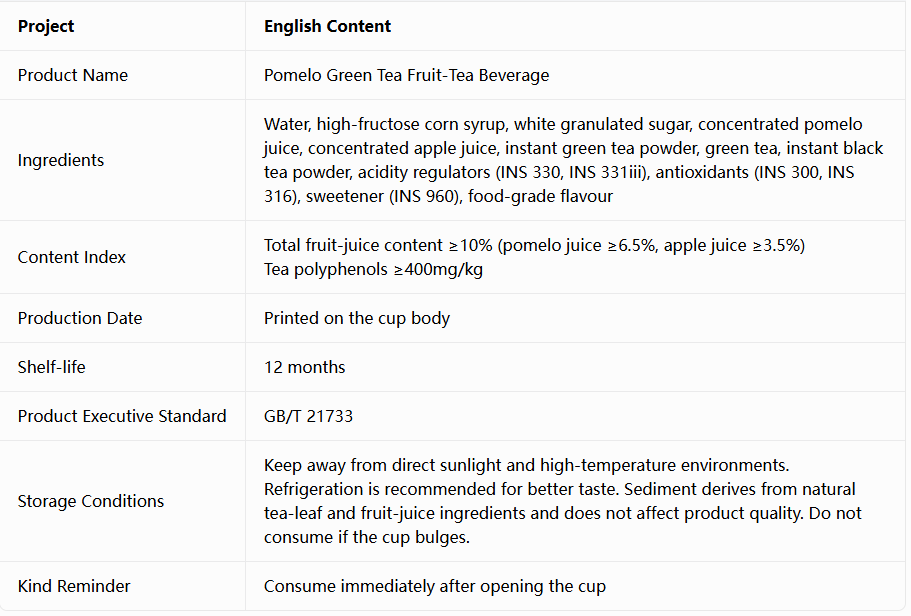911x616 pixels.
Task: Click the Keep away from direct sunlight paragraph
Action: point(562,501)
